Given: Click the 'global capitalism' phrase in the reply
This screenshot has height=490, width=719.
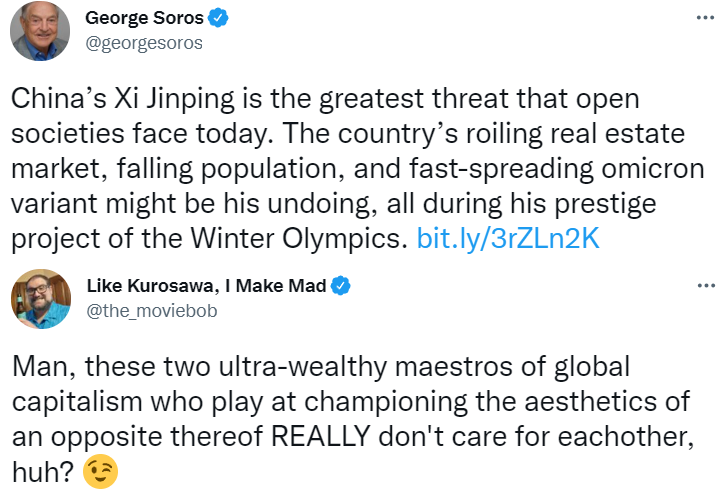Looking at the screenshot, I should click(321, 384).
